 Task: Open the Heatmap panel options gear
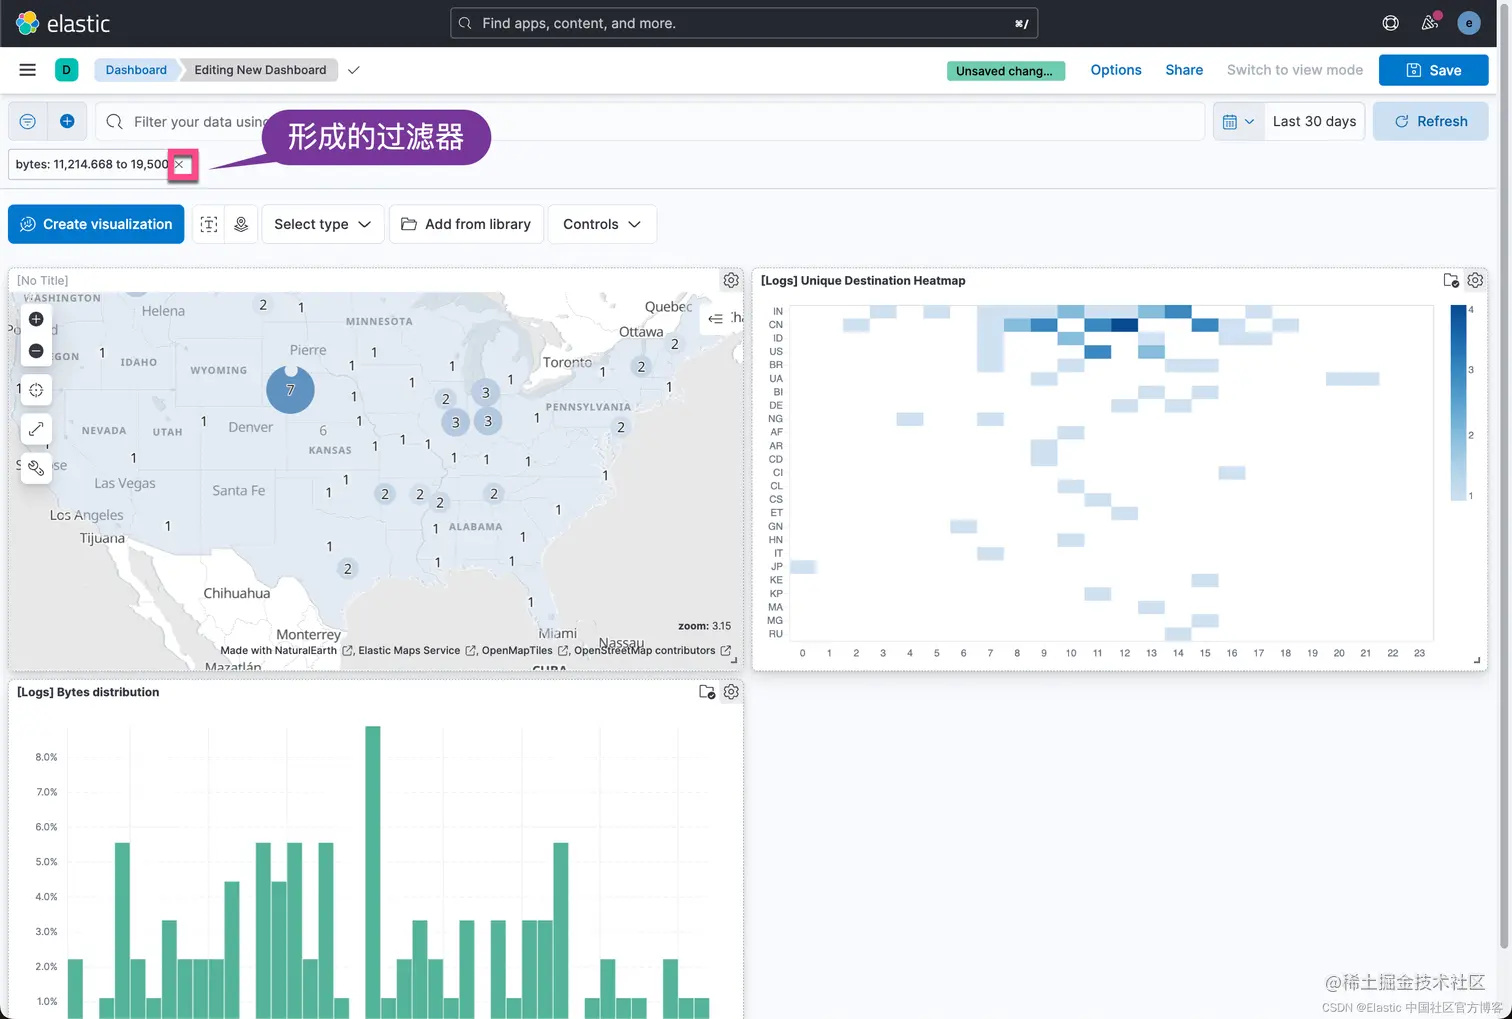click(1475, 281)
